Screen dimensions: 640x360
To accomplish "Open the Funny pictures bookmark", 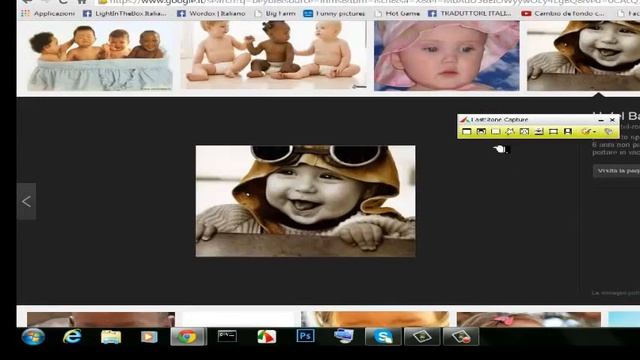I will click(334, 13).
